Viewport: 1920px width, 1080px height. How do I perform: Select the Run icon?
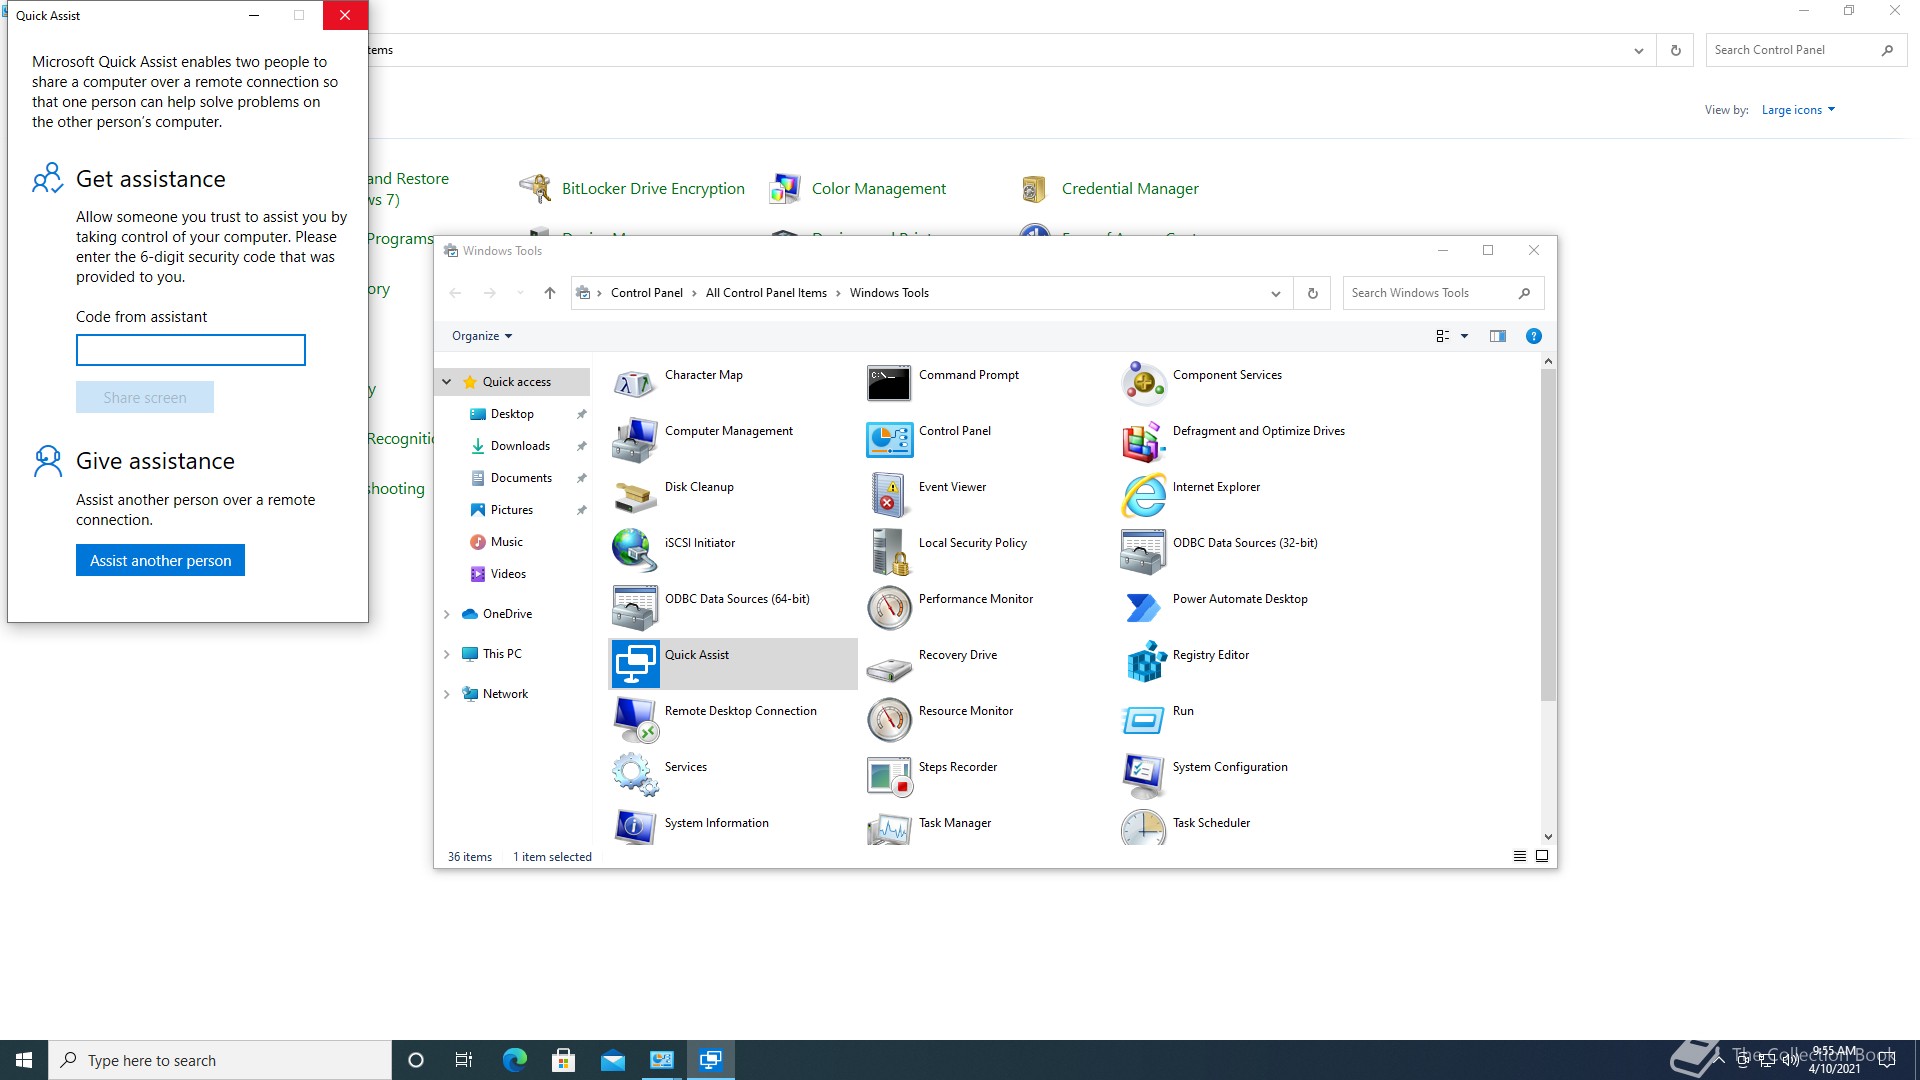(1143, 719)
